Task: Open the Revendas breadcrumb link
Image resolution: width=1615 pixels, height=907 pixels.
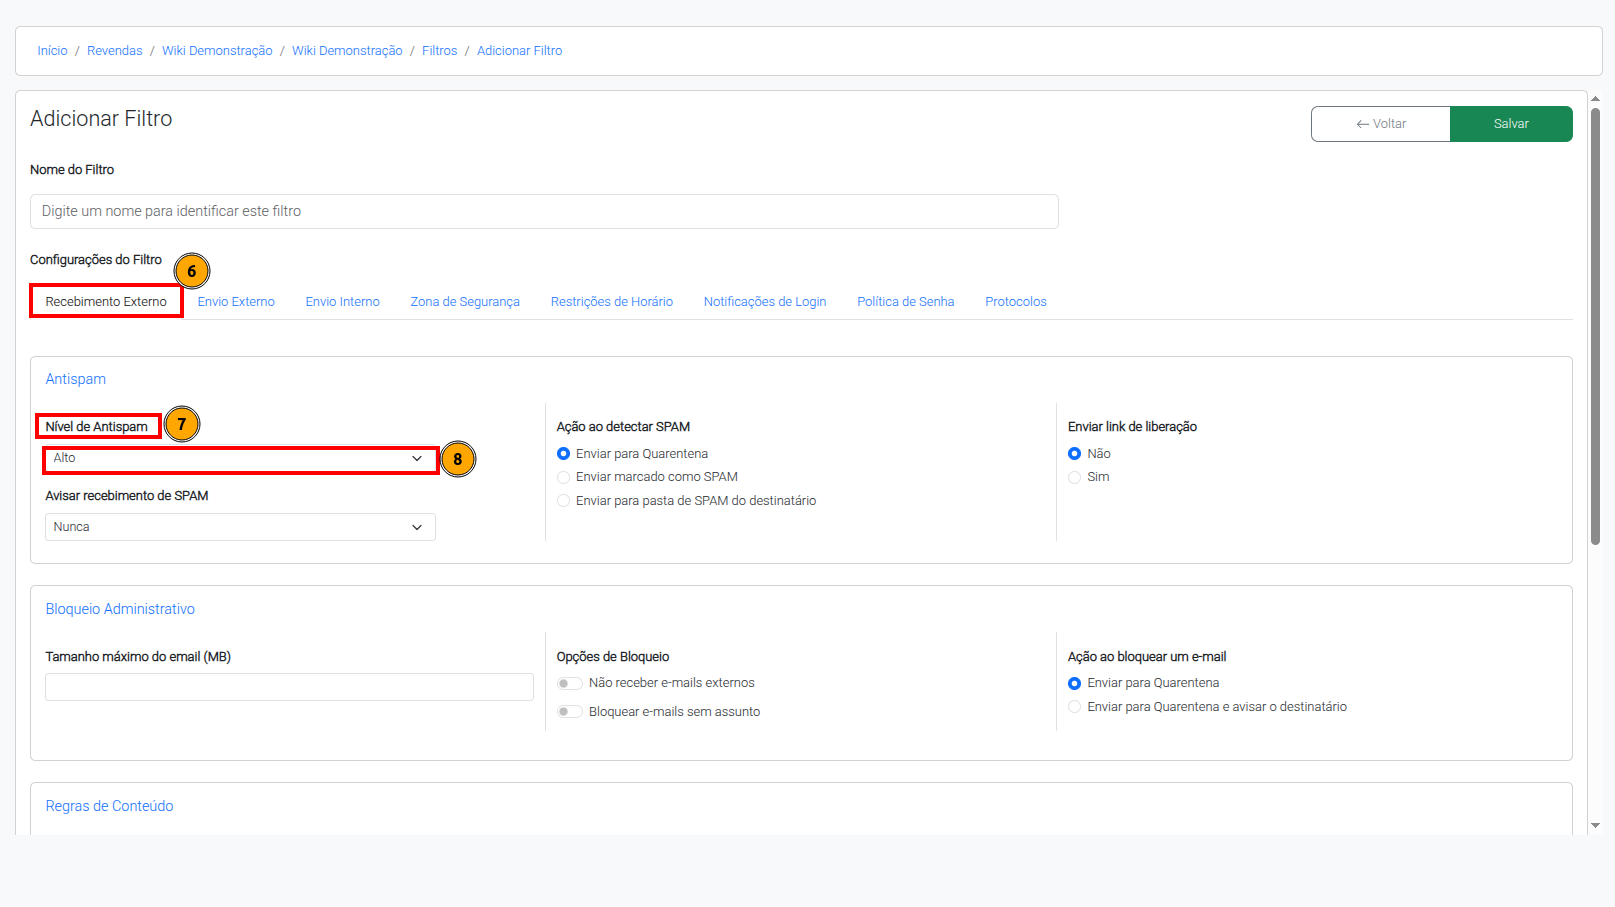Action: (x=115, y=51)
